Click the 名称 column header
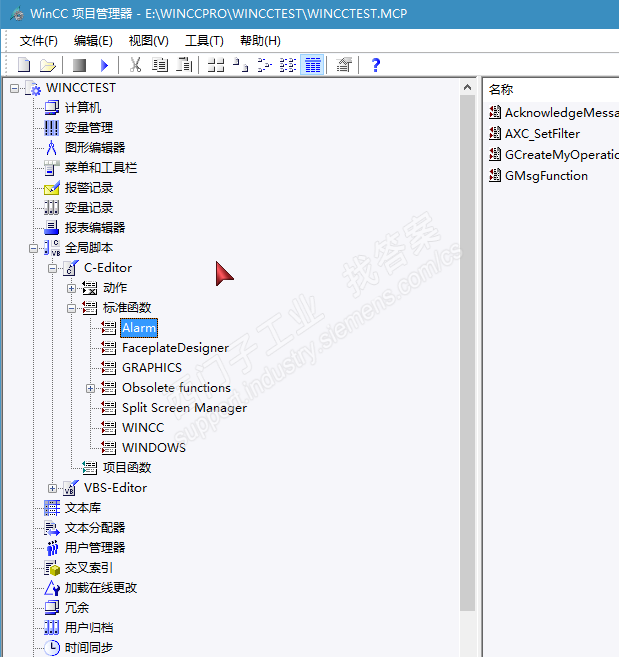 click(x=501, y=89)
